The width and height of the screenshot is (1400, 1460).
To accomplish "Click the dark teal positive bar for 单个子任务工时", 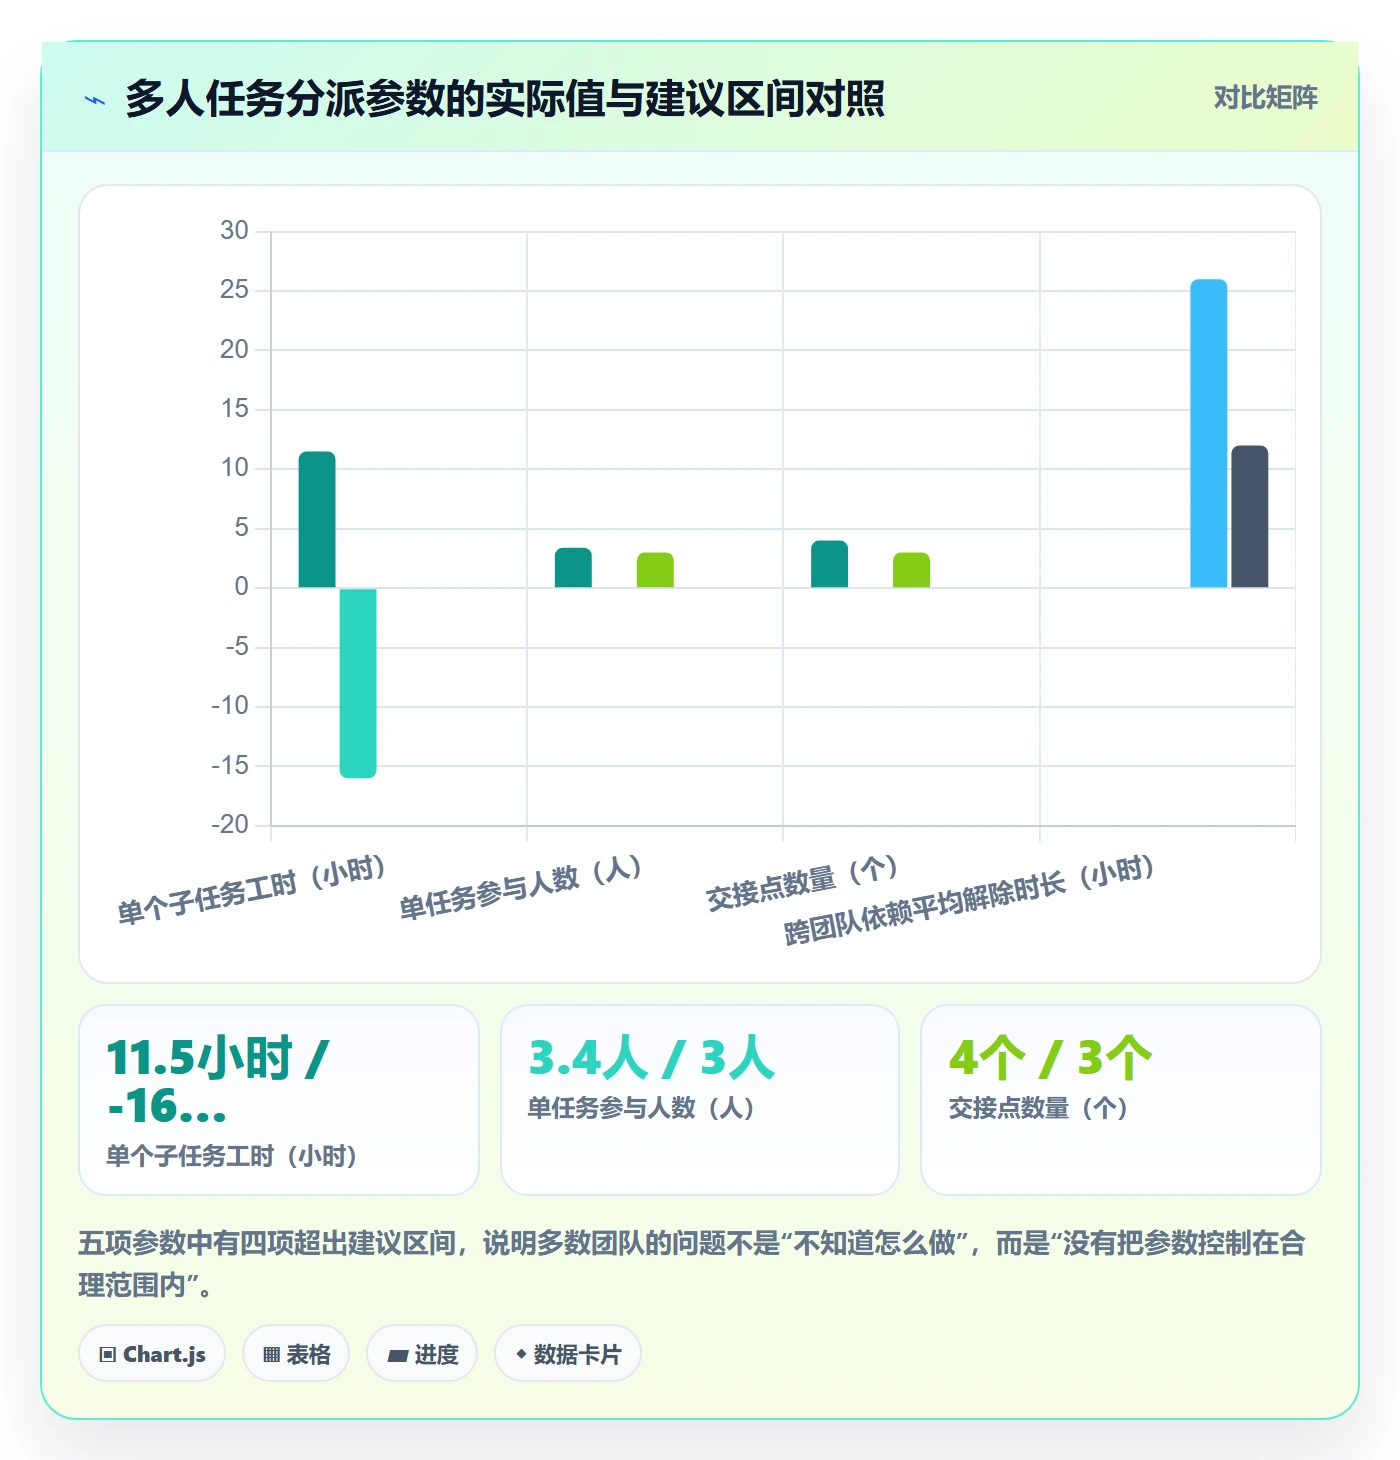I will [x=317, y=520].
